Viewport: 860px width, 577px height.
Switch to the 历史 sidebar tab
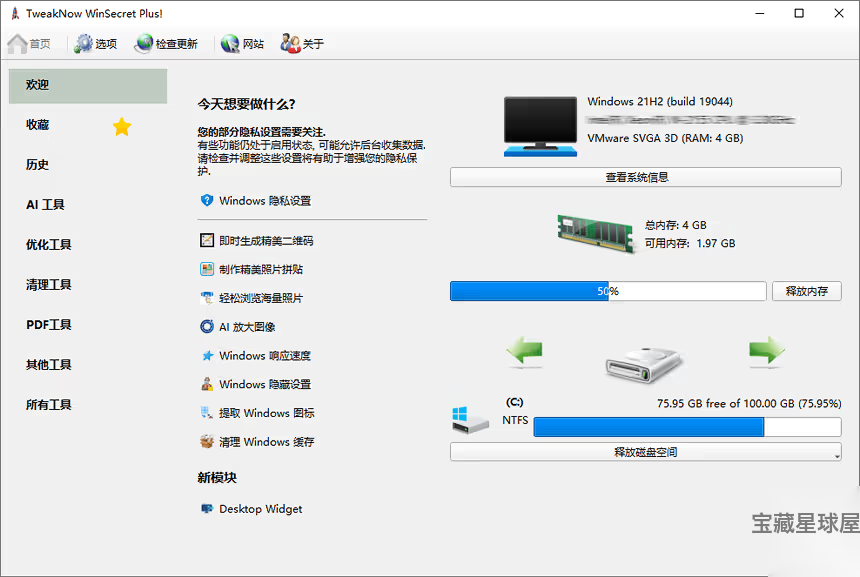tap(37, 165)
